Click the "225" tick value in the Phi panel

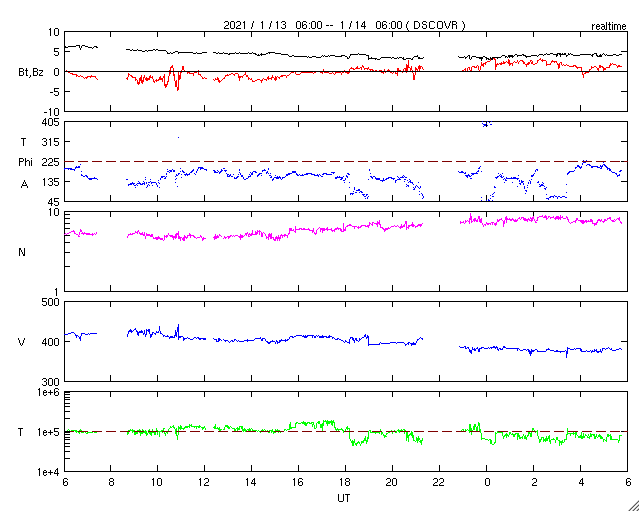tap(52, 162)
